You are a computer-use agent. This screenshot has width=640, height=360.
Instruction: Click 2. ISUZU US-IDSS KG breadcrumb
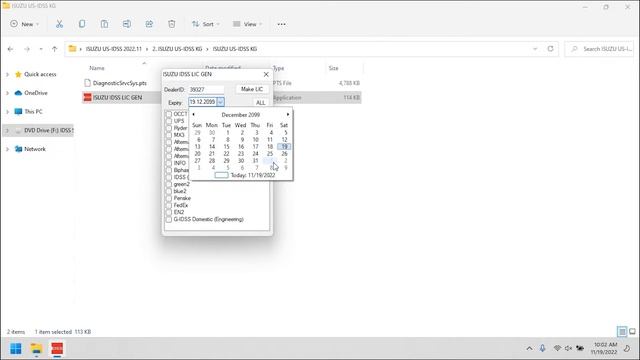point(177,49)
